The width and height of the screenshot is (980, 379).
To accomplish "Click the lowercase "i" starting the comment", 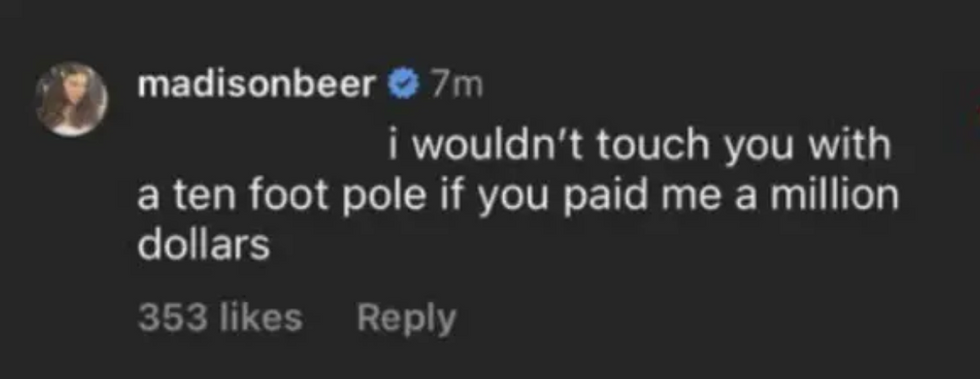I will point(392,147).
